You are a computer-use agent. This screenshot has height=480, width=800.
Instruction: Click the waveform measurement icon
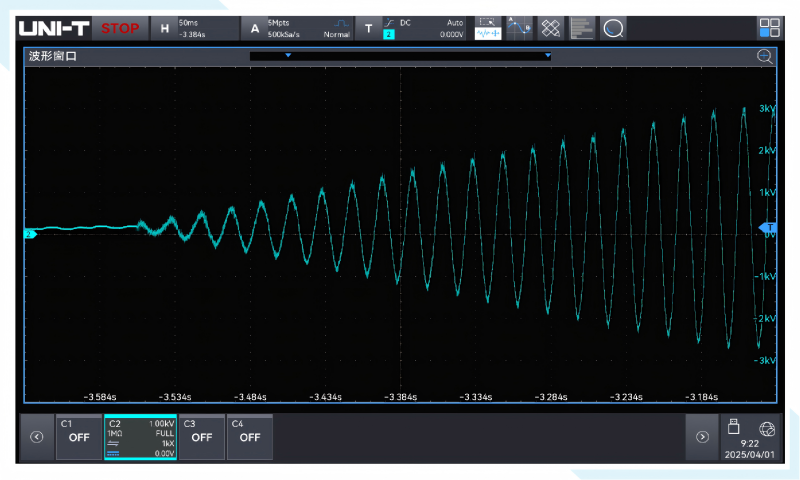[488, 28]
